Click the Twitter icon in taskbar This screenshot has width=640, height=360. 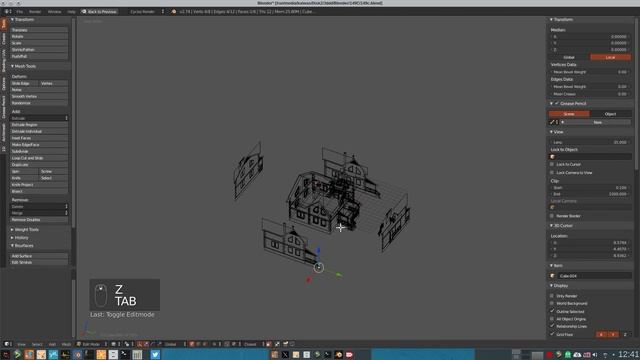tap(155, 355)
